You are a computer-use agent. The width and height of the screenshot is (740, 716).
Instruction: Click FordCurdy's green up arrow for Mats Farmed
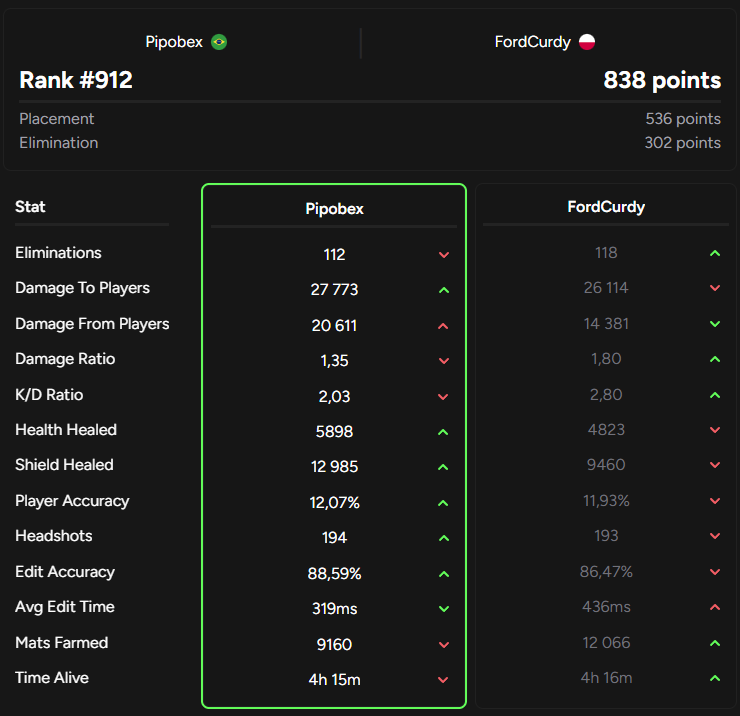(715, 643)
